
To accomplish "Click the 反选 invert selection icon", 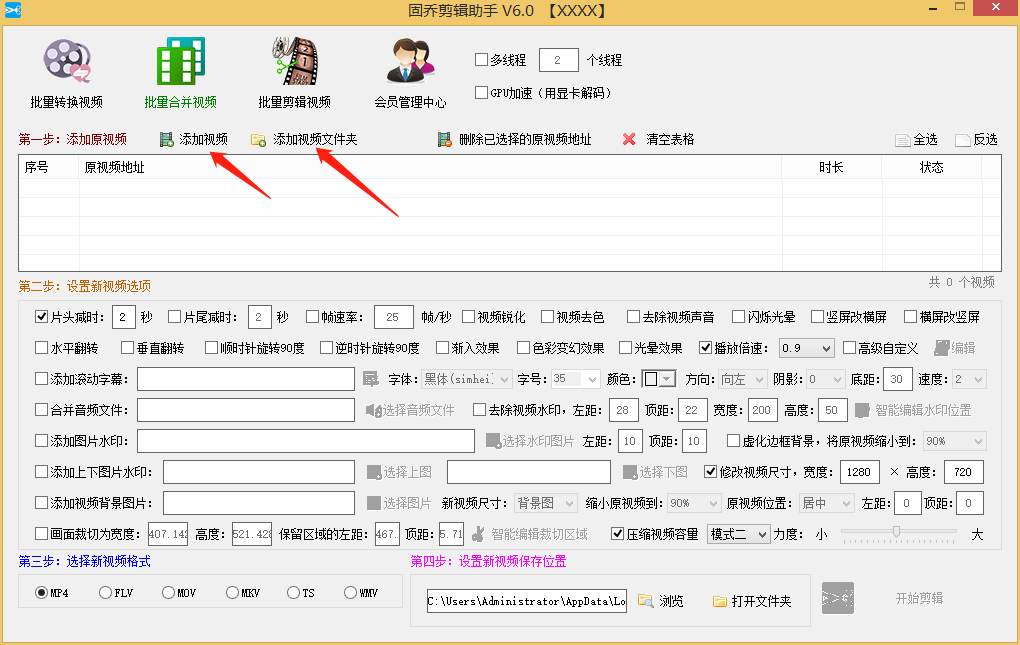I will 963,140.
